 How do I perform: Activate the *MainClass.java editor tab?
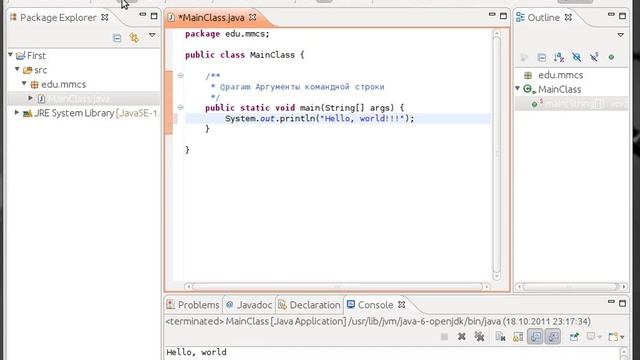[211, 18]
